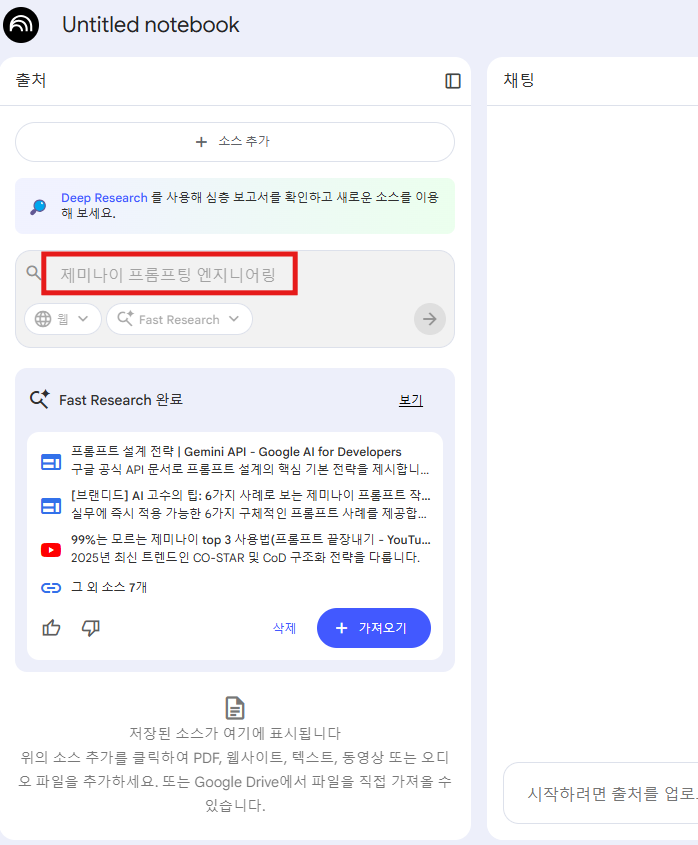Click the description 구글 공식 API 문서로 프롬프트
This screenshot has height=845, width=698.
pyautogui.click(x=250, y=469)
